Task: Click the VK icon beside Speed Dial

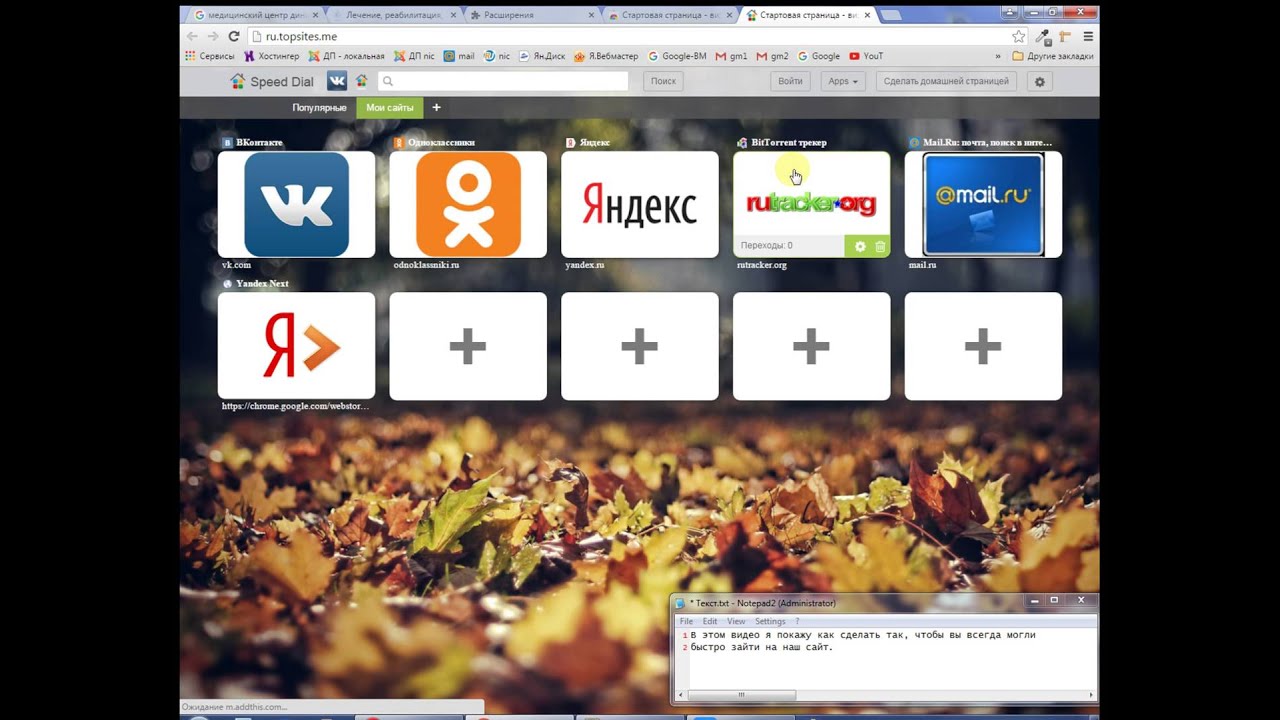Action: 337,81
